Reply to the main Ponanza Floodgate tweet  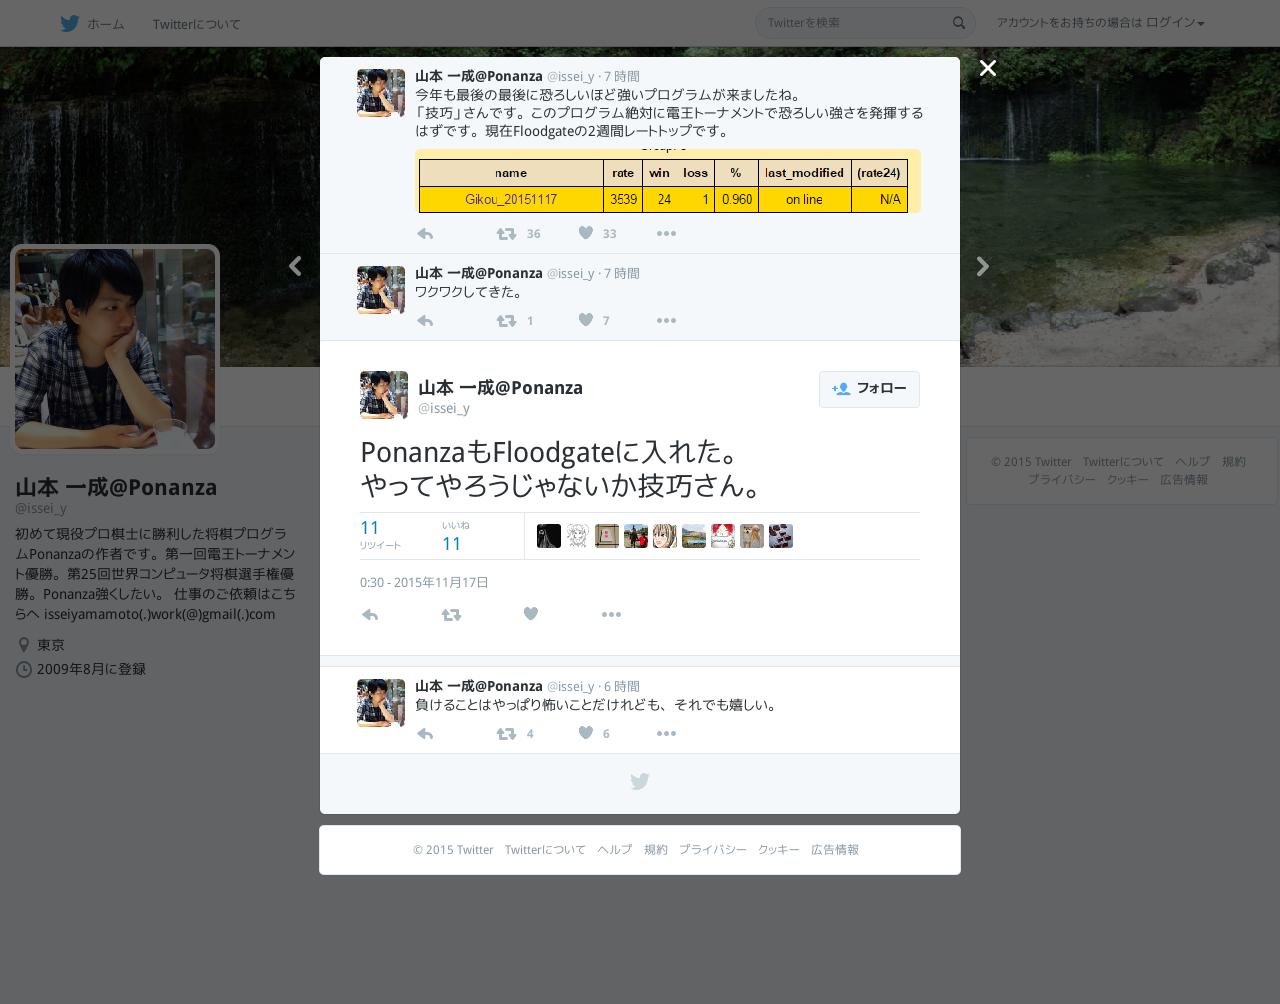pos(370,615)
